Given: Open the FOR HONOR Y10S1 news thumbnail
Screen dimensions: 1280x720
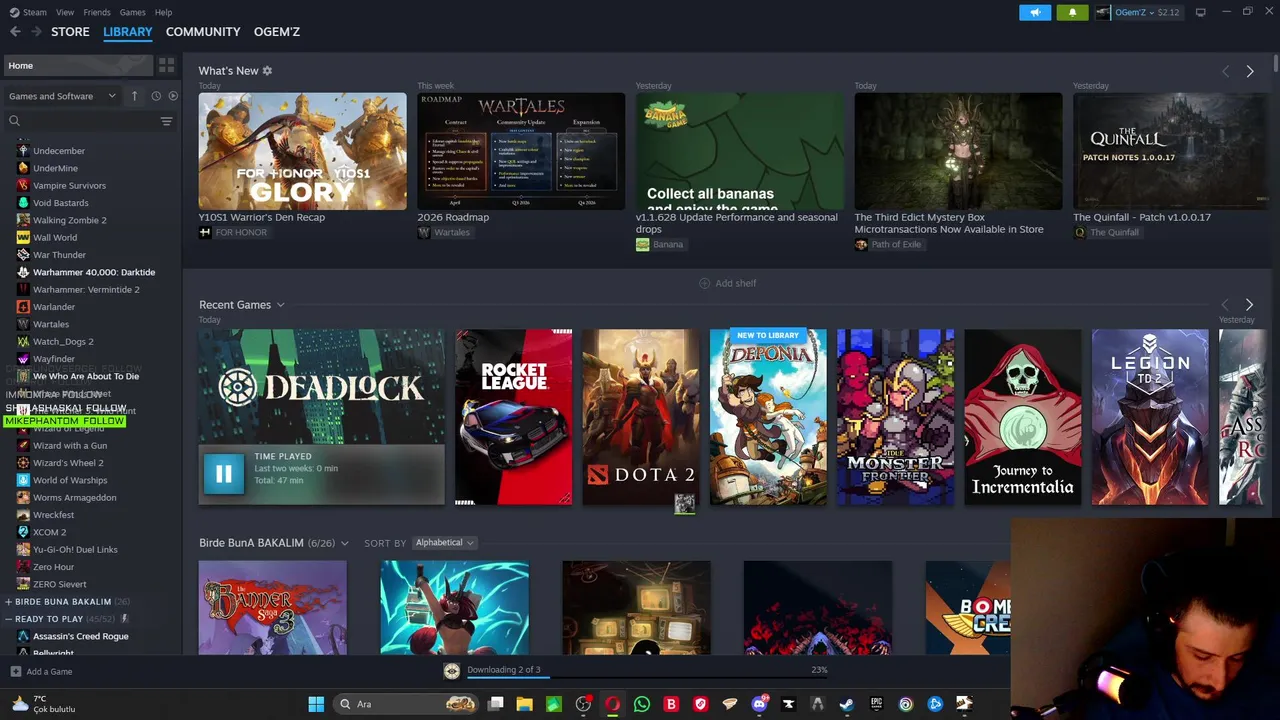Looking at the screenshot, I should tap(302, 151).
